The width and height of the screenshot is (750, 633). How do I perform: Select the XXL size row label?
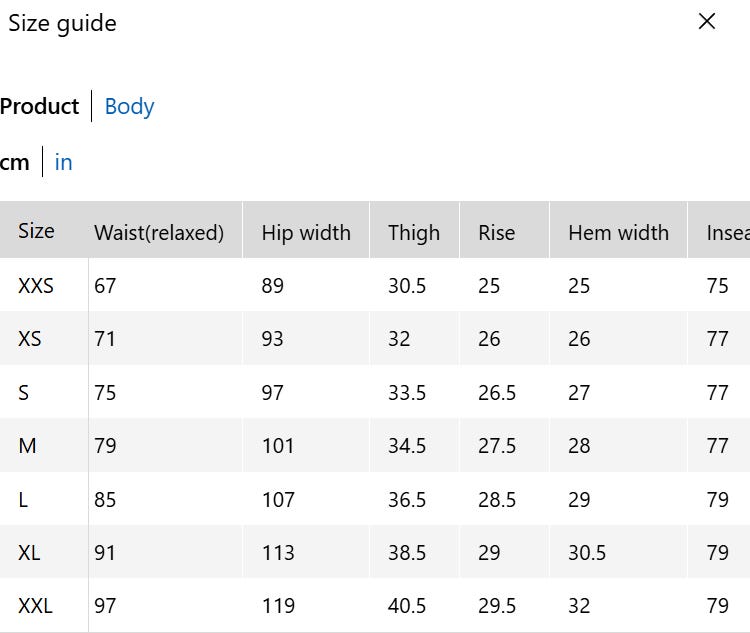36,606
